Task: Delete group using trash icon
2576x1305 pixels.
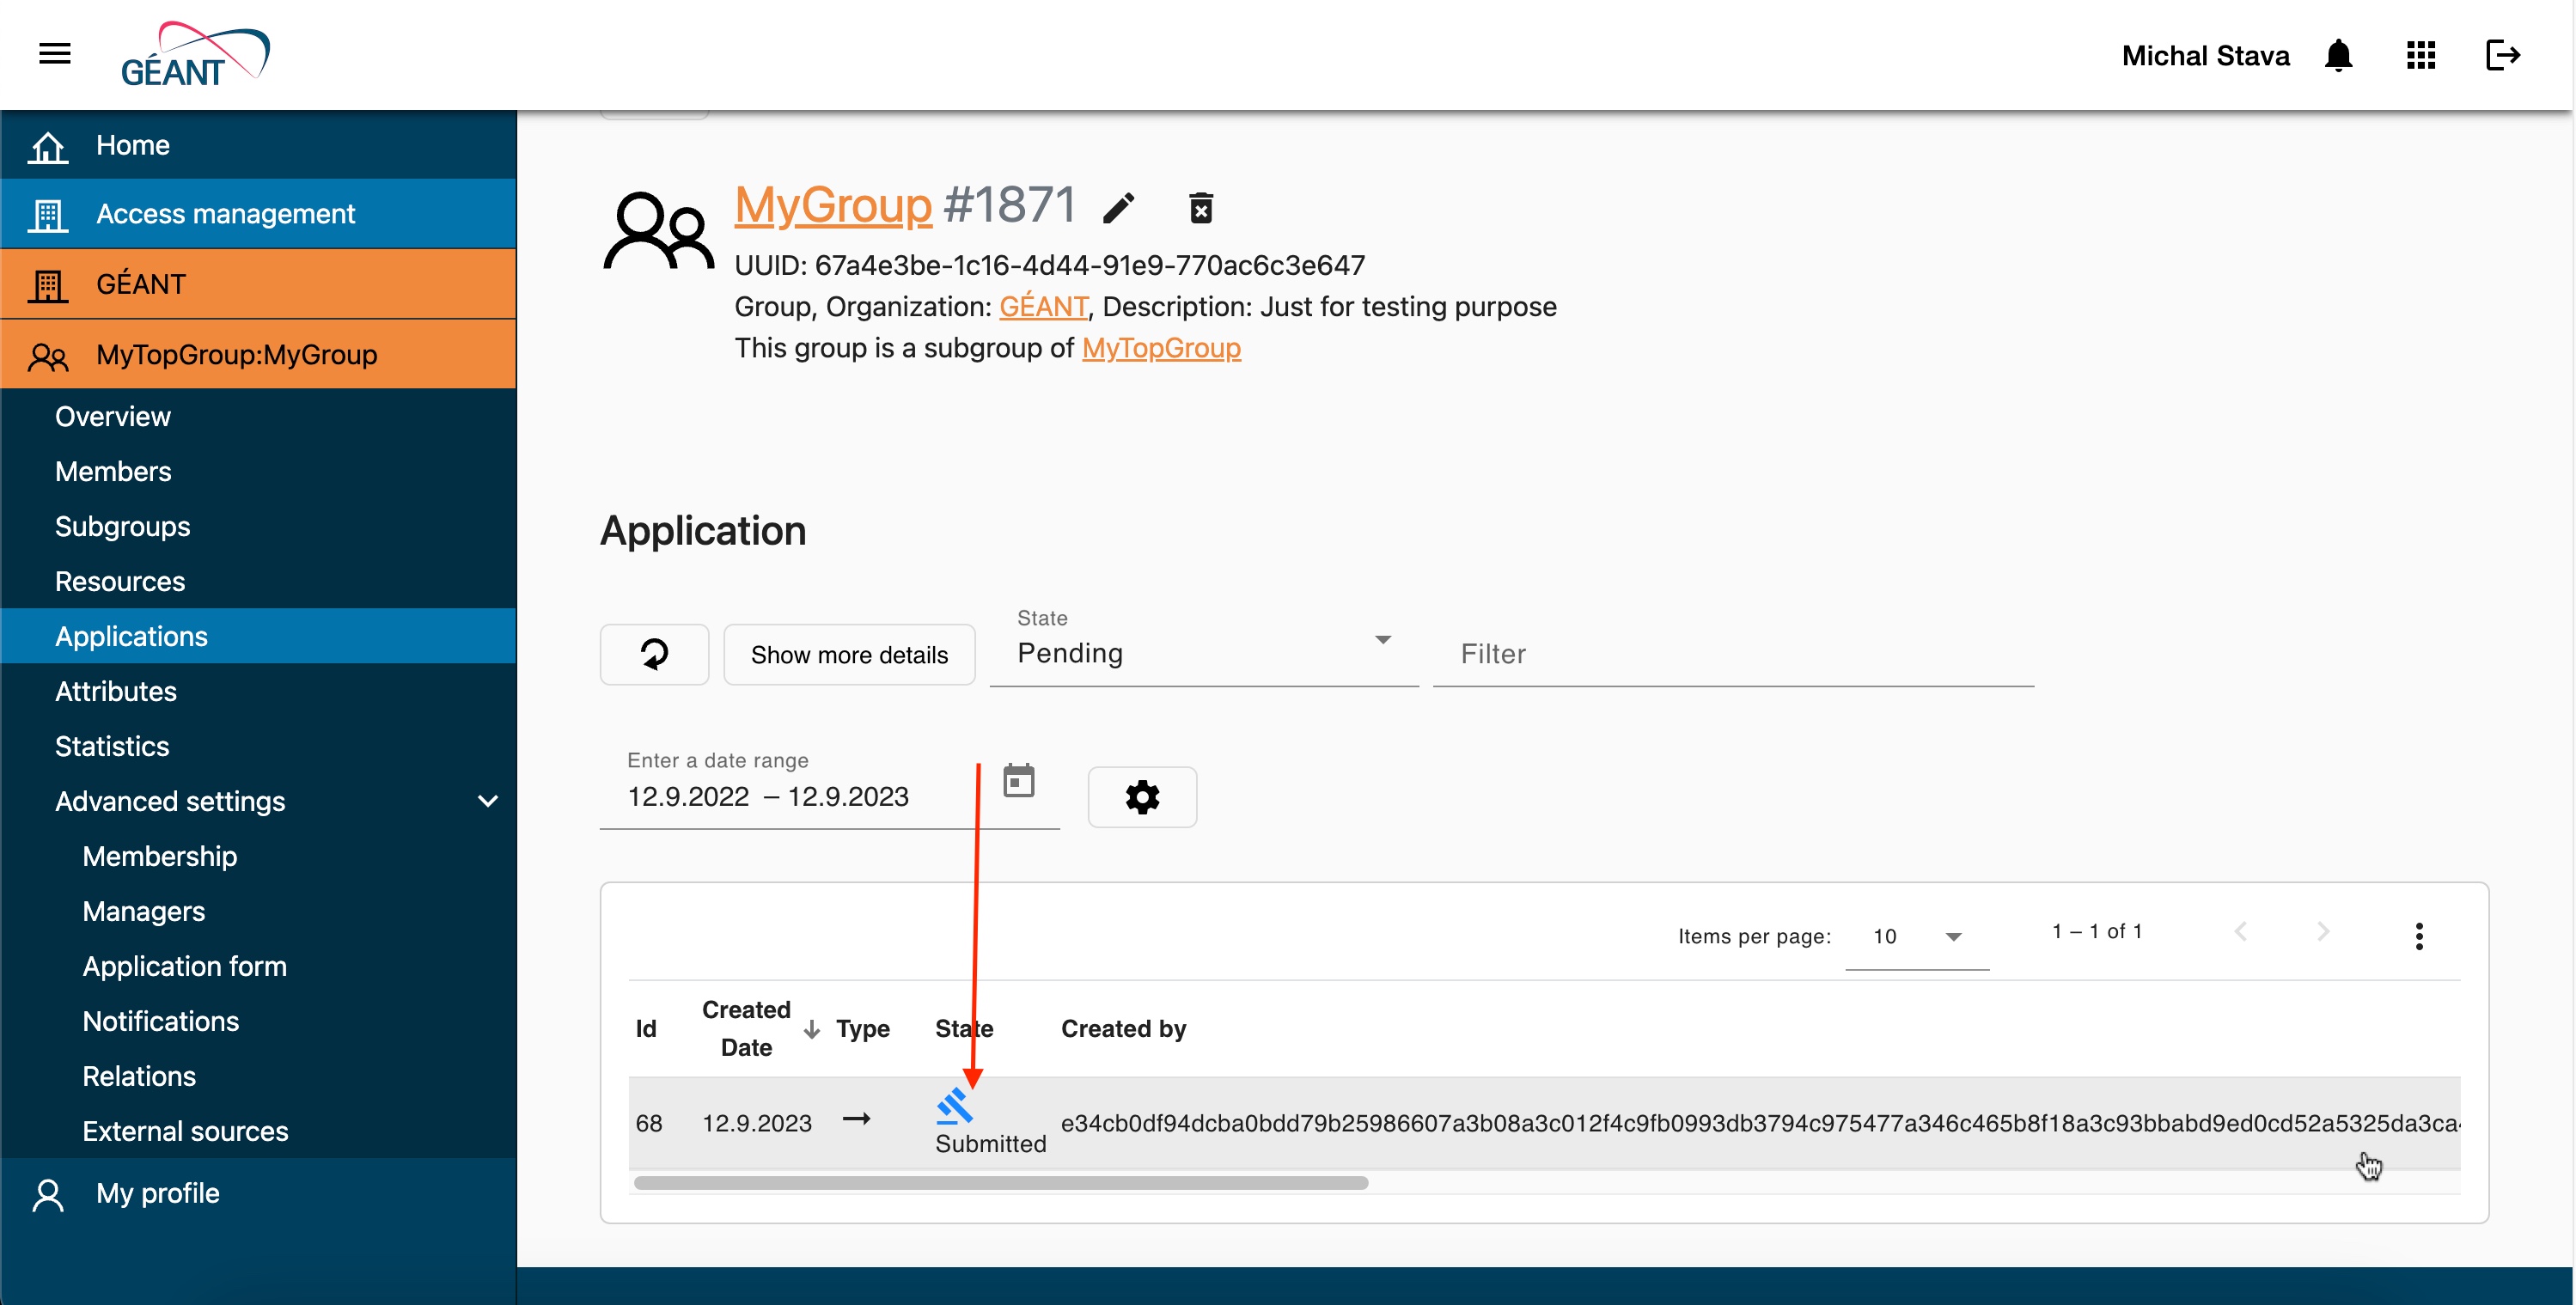Action: (x=1201, y=208)
